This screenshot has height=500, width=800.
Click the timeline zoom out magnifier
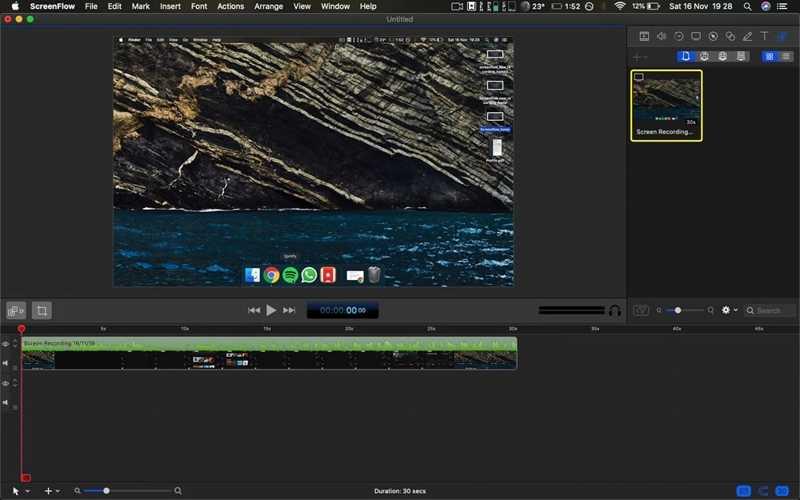77,491
